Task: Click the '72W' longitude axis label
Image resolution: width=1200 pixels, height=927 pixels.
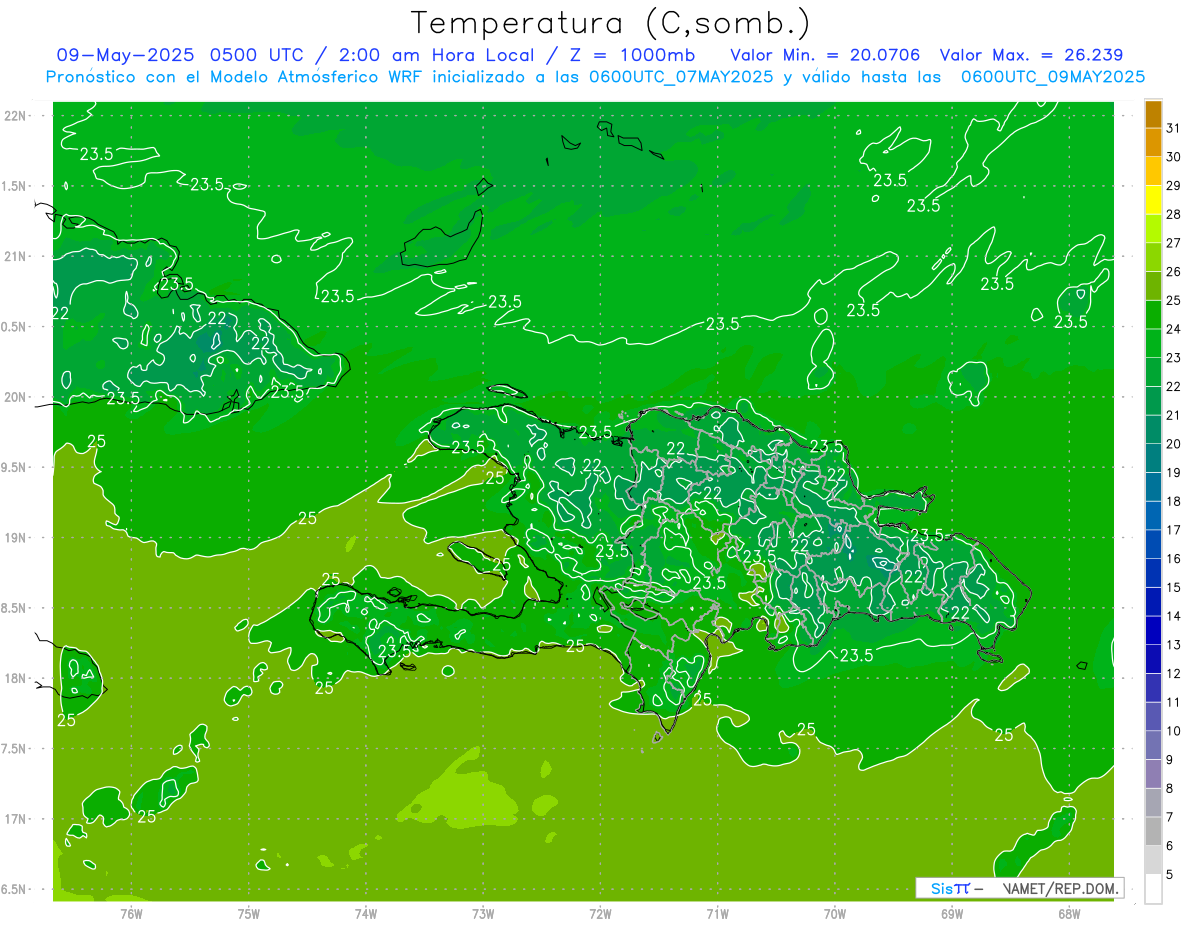Action: (x=600, y=913)
